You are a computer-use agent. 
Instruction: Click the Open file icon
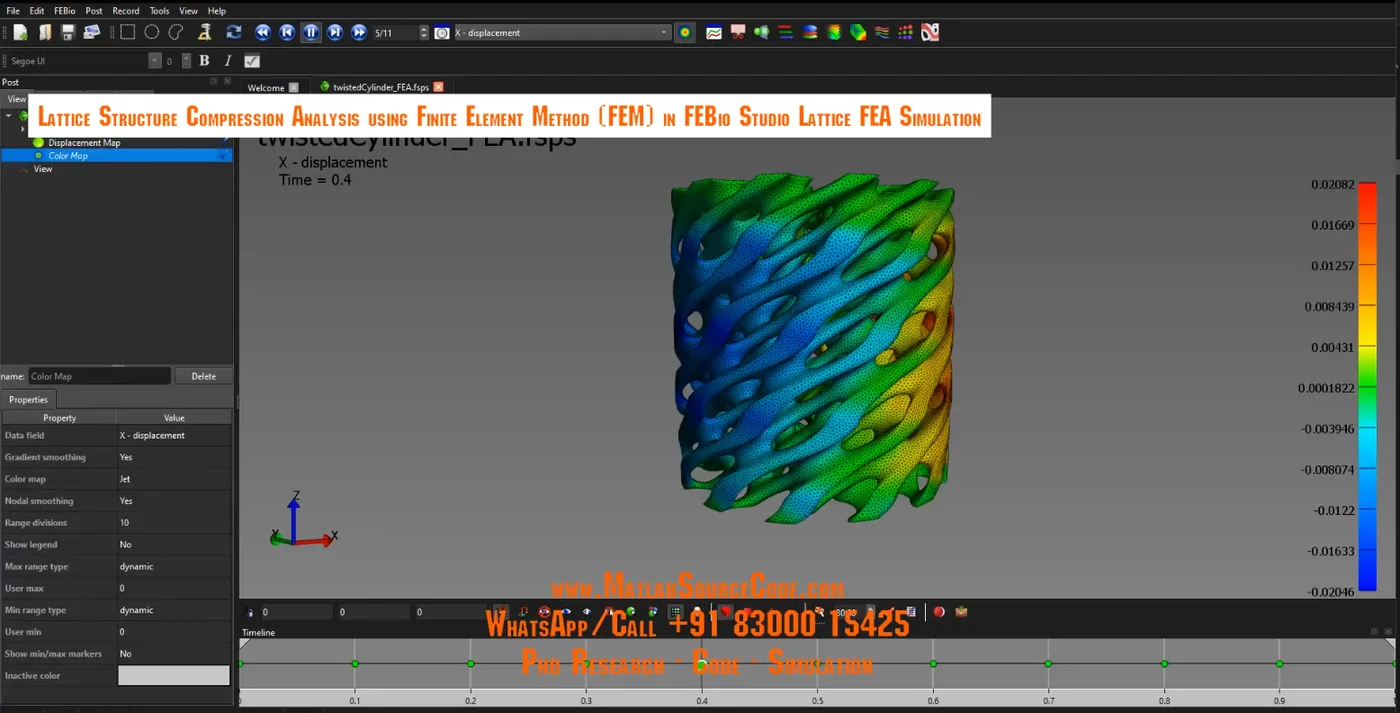pos(44,33)
